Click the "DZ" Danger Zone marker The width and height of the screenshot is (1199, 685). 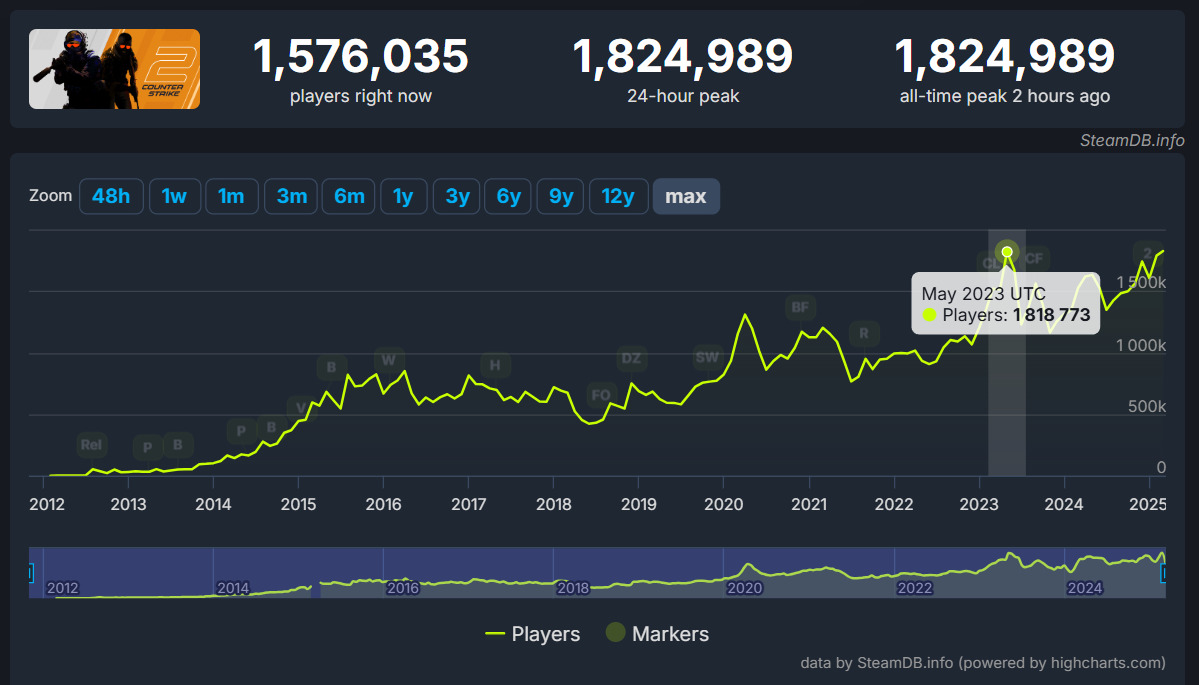[631, 359]
